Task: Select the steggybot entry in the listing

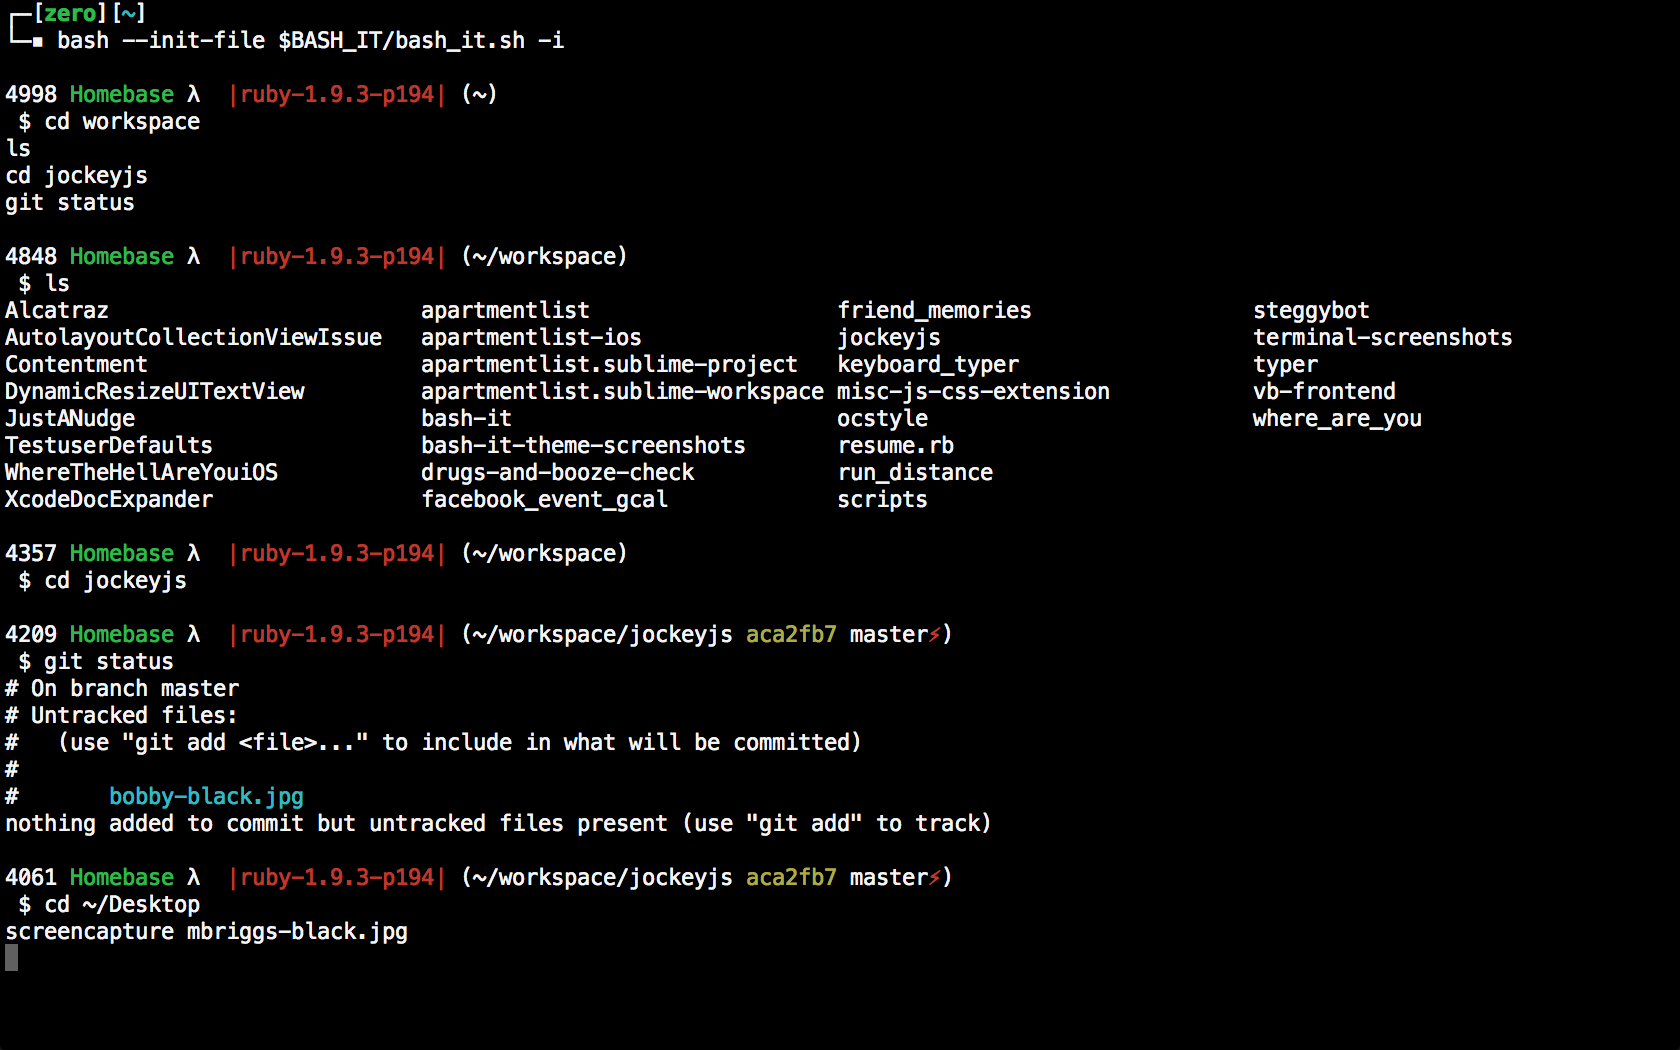Action: click(x=1311, y=310)
